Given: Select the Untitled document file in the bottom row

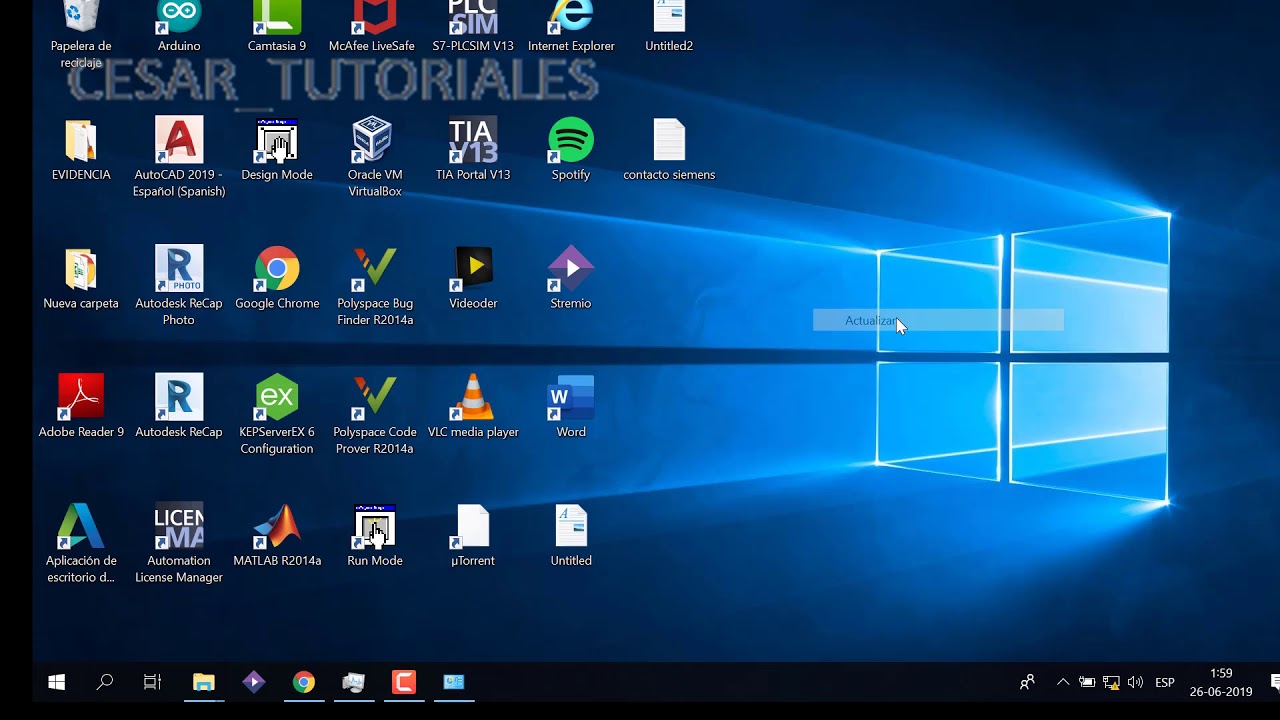Looking at the screenshot, I should (x=571, y=536).
